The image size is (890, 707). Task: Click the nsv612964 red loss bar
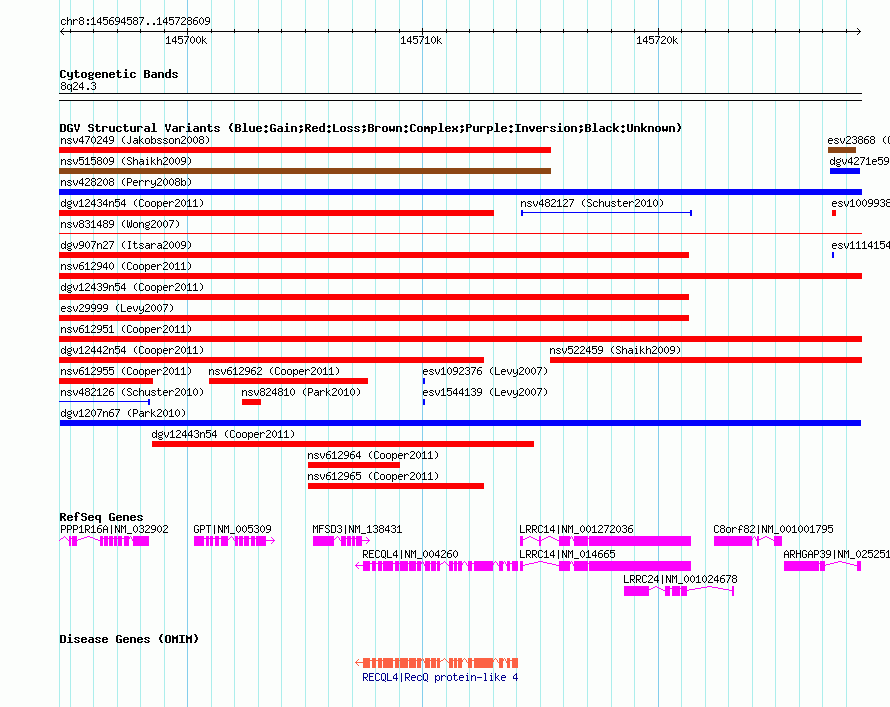354,465
